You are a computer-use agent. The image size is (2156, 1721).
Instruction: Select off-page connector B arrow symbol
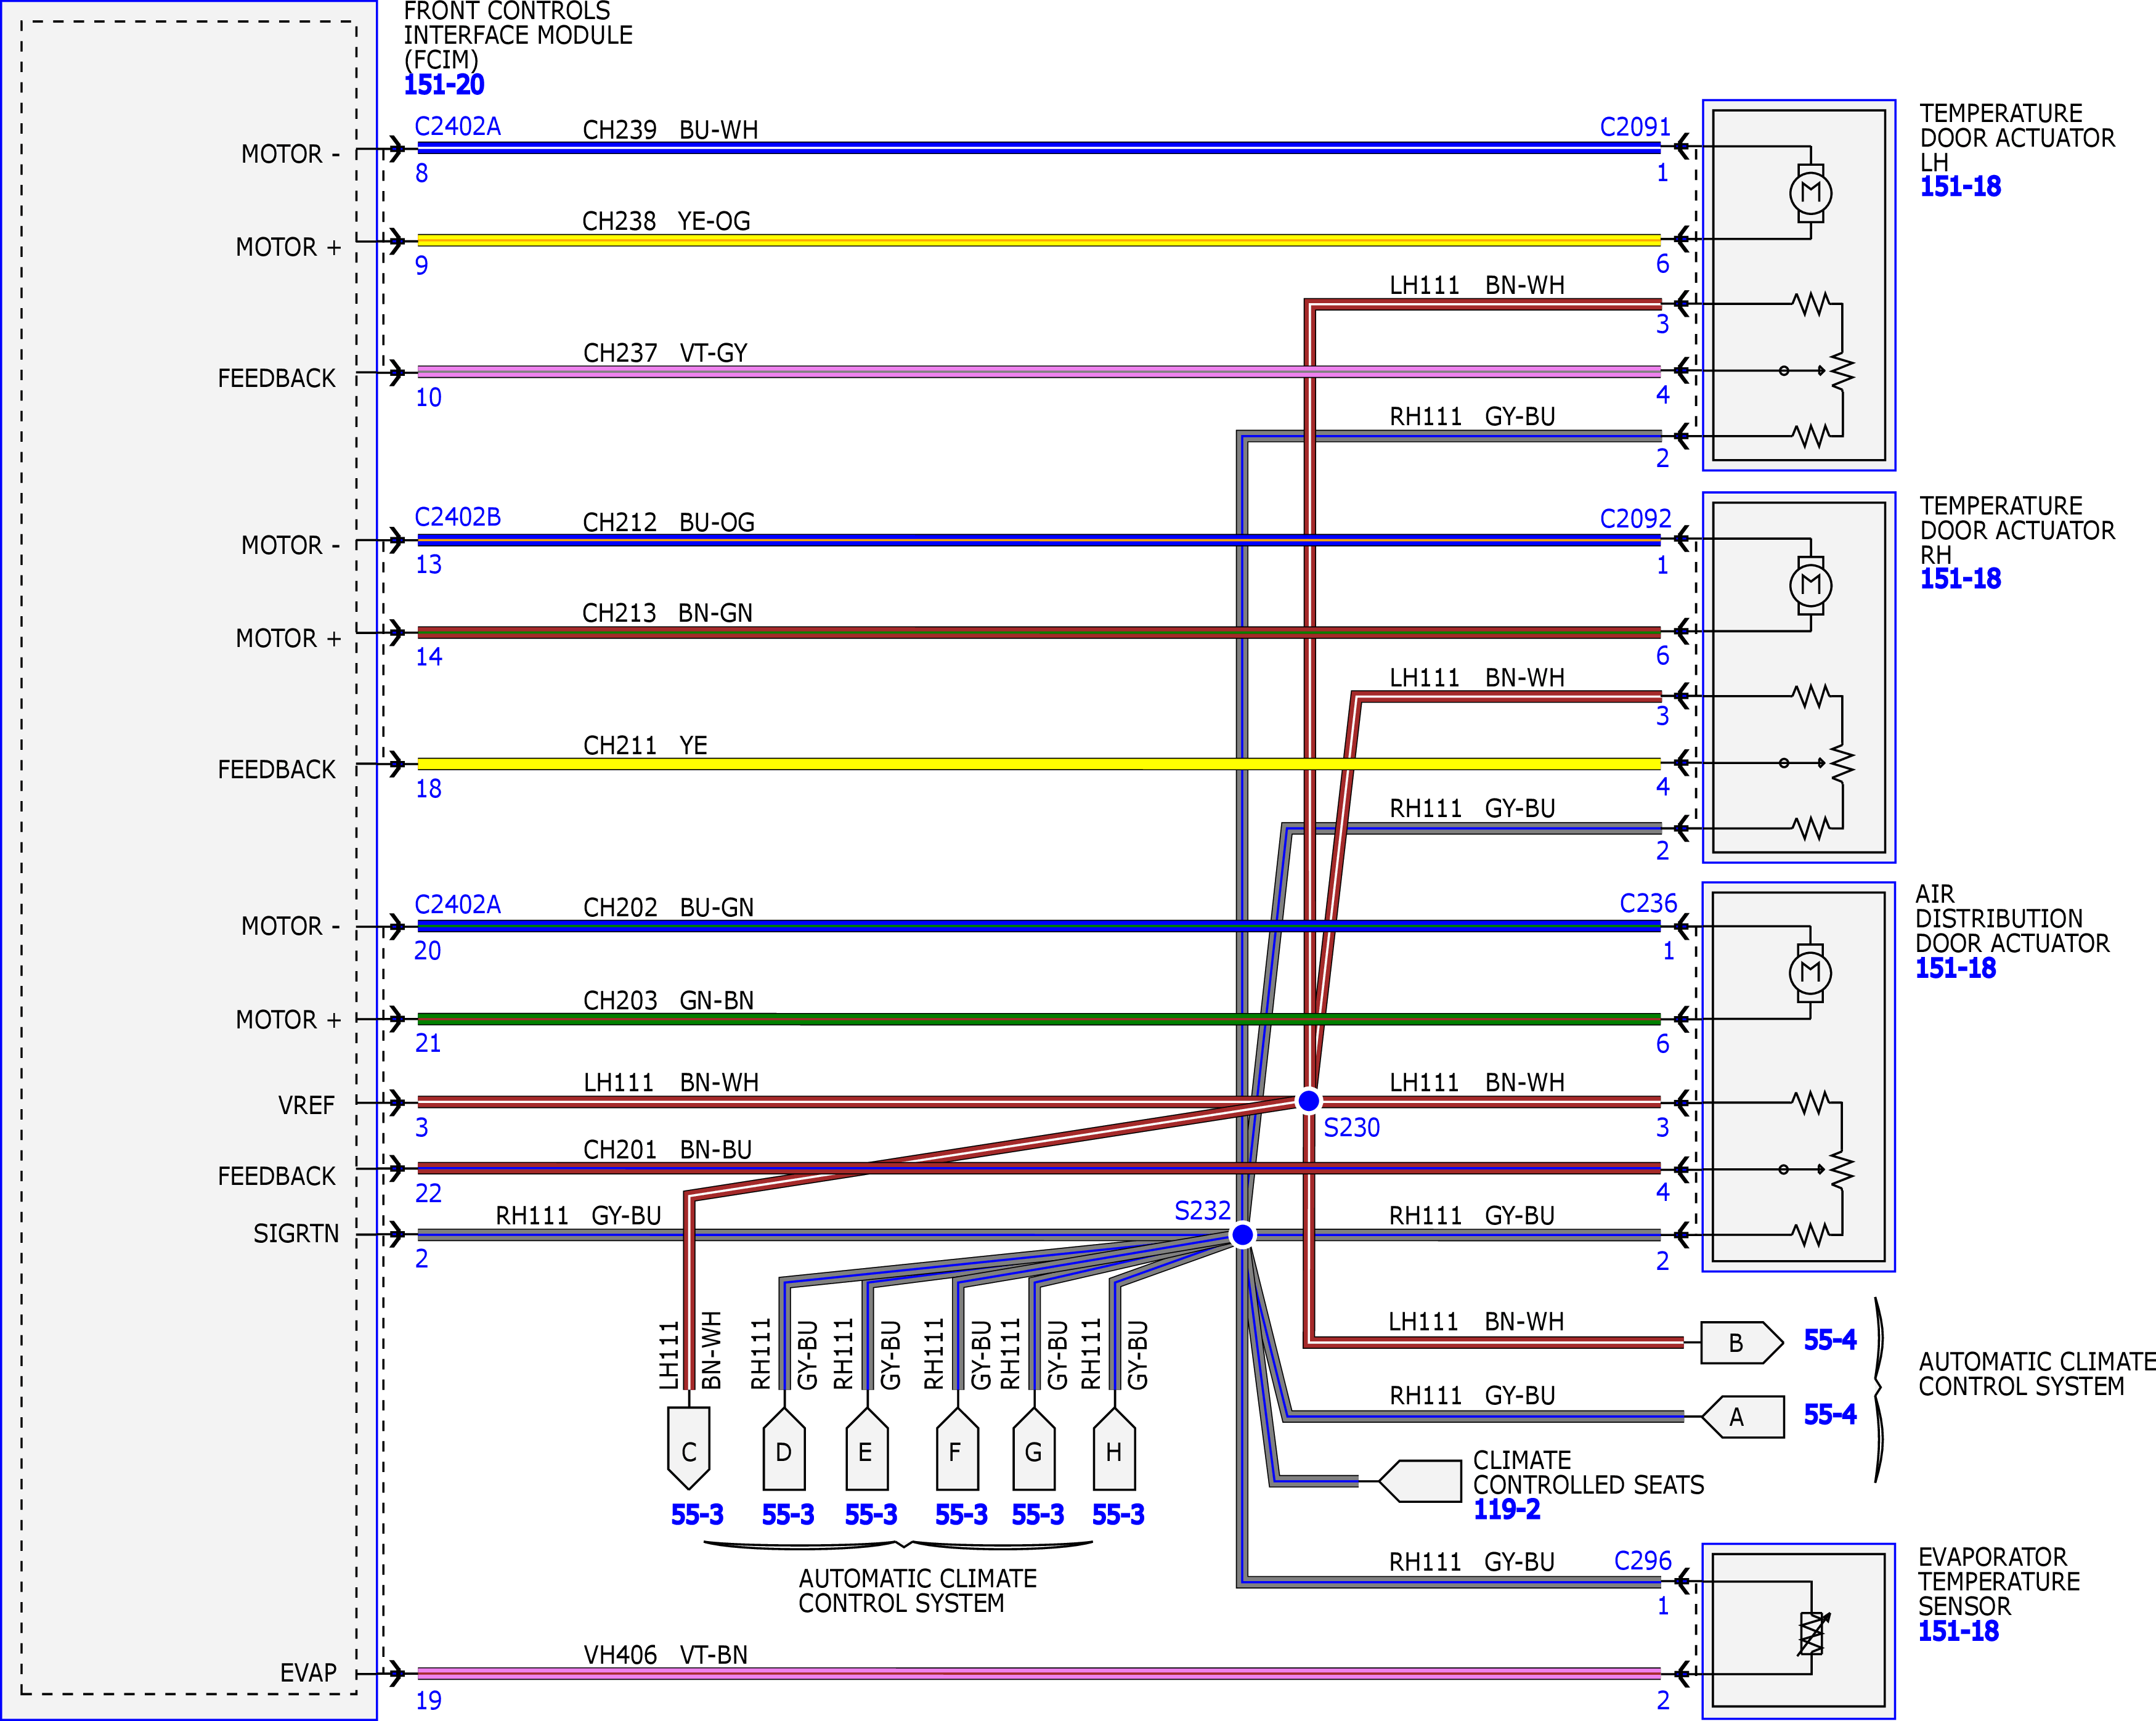[1742, 1343]
